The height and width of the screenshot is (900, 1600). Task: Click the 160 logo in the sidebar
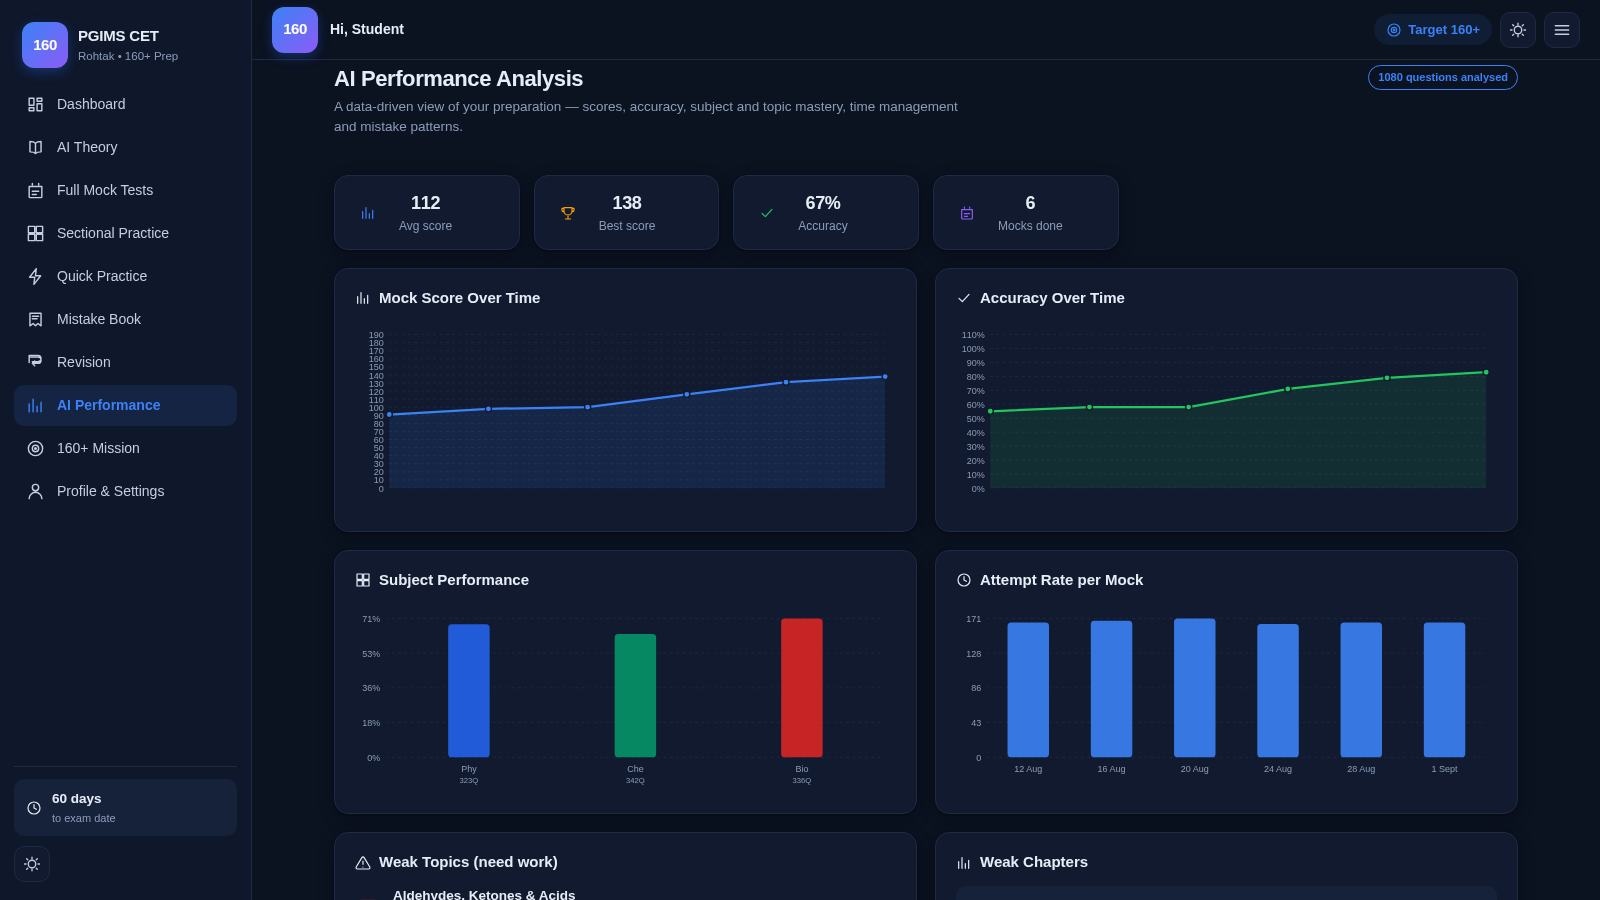click(45, 45)
